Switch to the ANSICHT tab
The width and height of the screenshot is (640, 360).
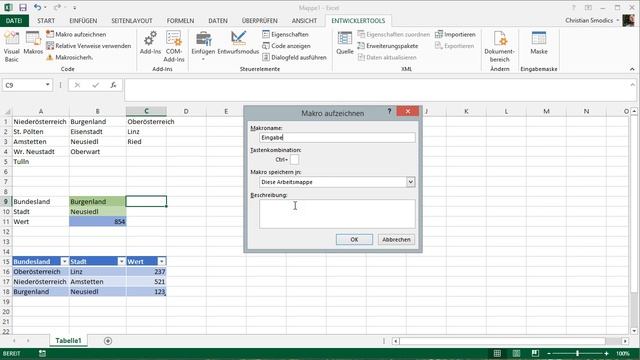tap(304, 20)
